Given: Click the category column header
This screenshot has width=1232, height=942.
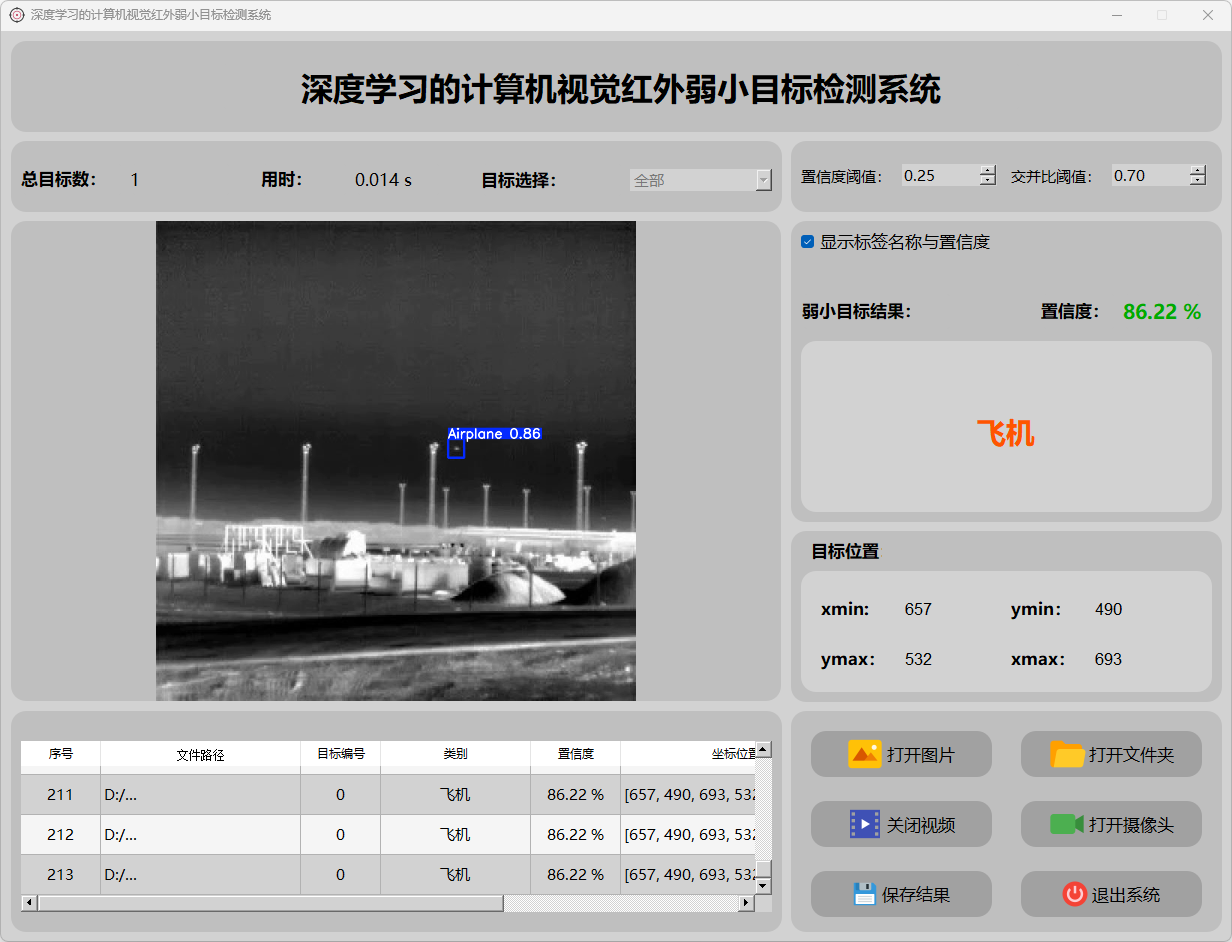Looking at the screenshot, I should coord(455,754).
